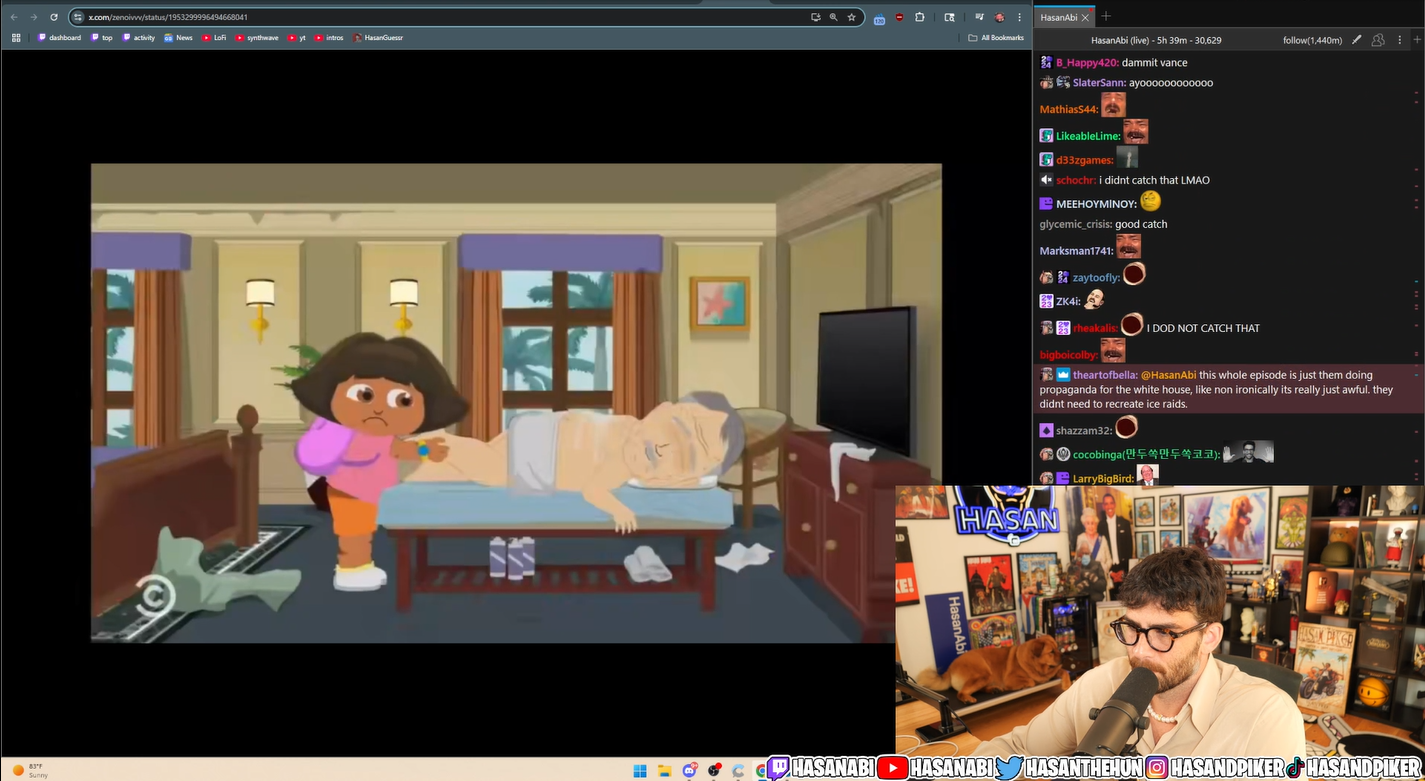1425x781 pixels.
Task: Click the South Park video player
Action: [516, 403]
